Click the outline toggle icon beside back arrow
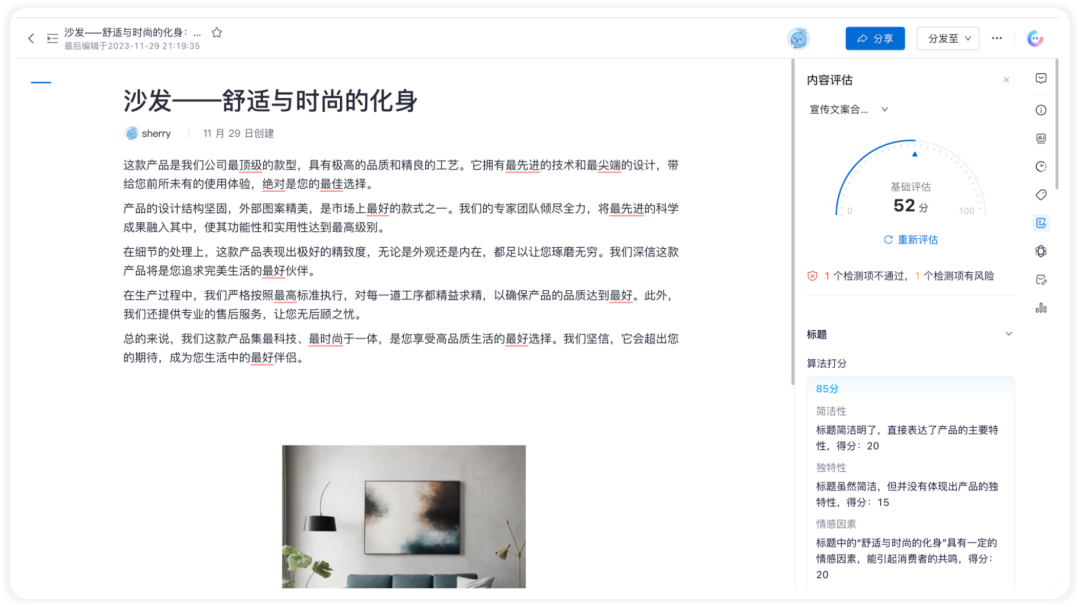This screenshot has height=607, width=1080. (x=52, y=39)
